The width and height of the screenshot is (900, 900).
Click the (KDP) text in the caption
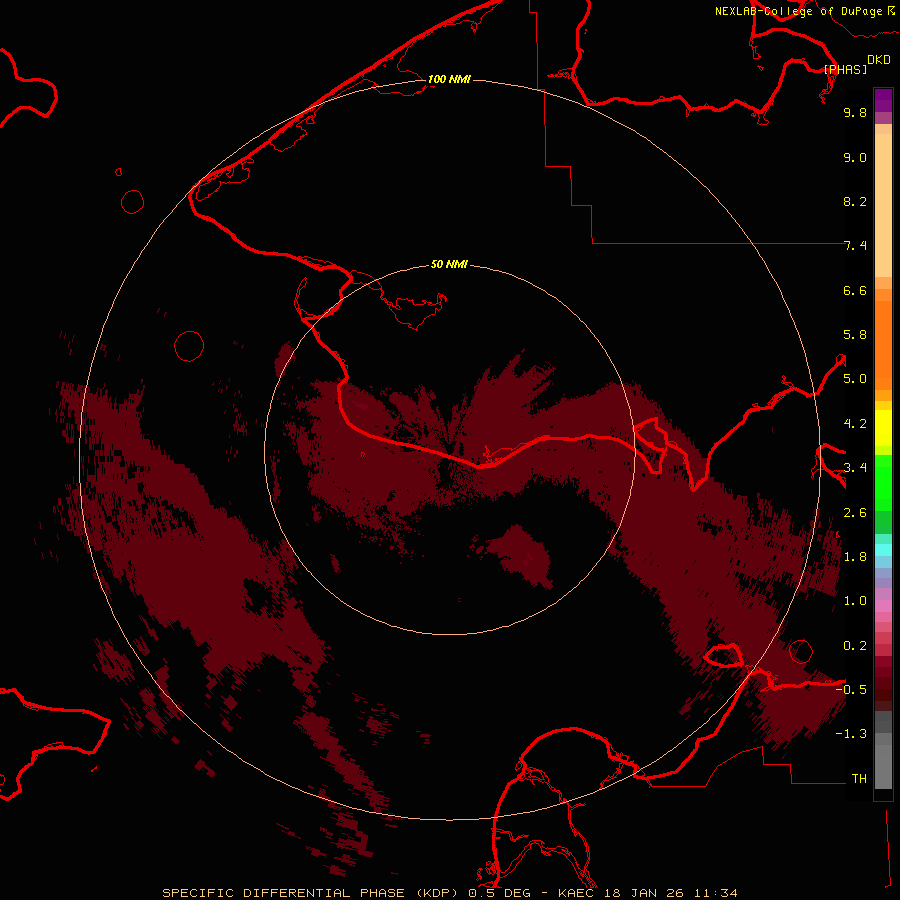439,893
